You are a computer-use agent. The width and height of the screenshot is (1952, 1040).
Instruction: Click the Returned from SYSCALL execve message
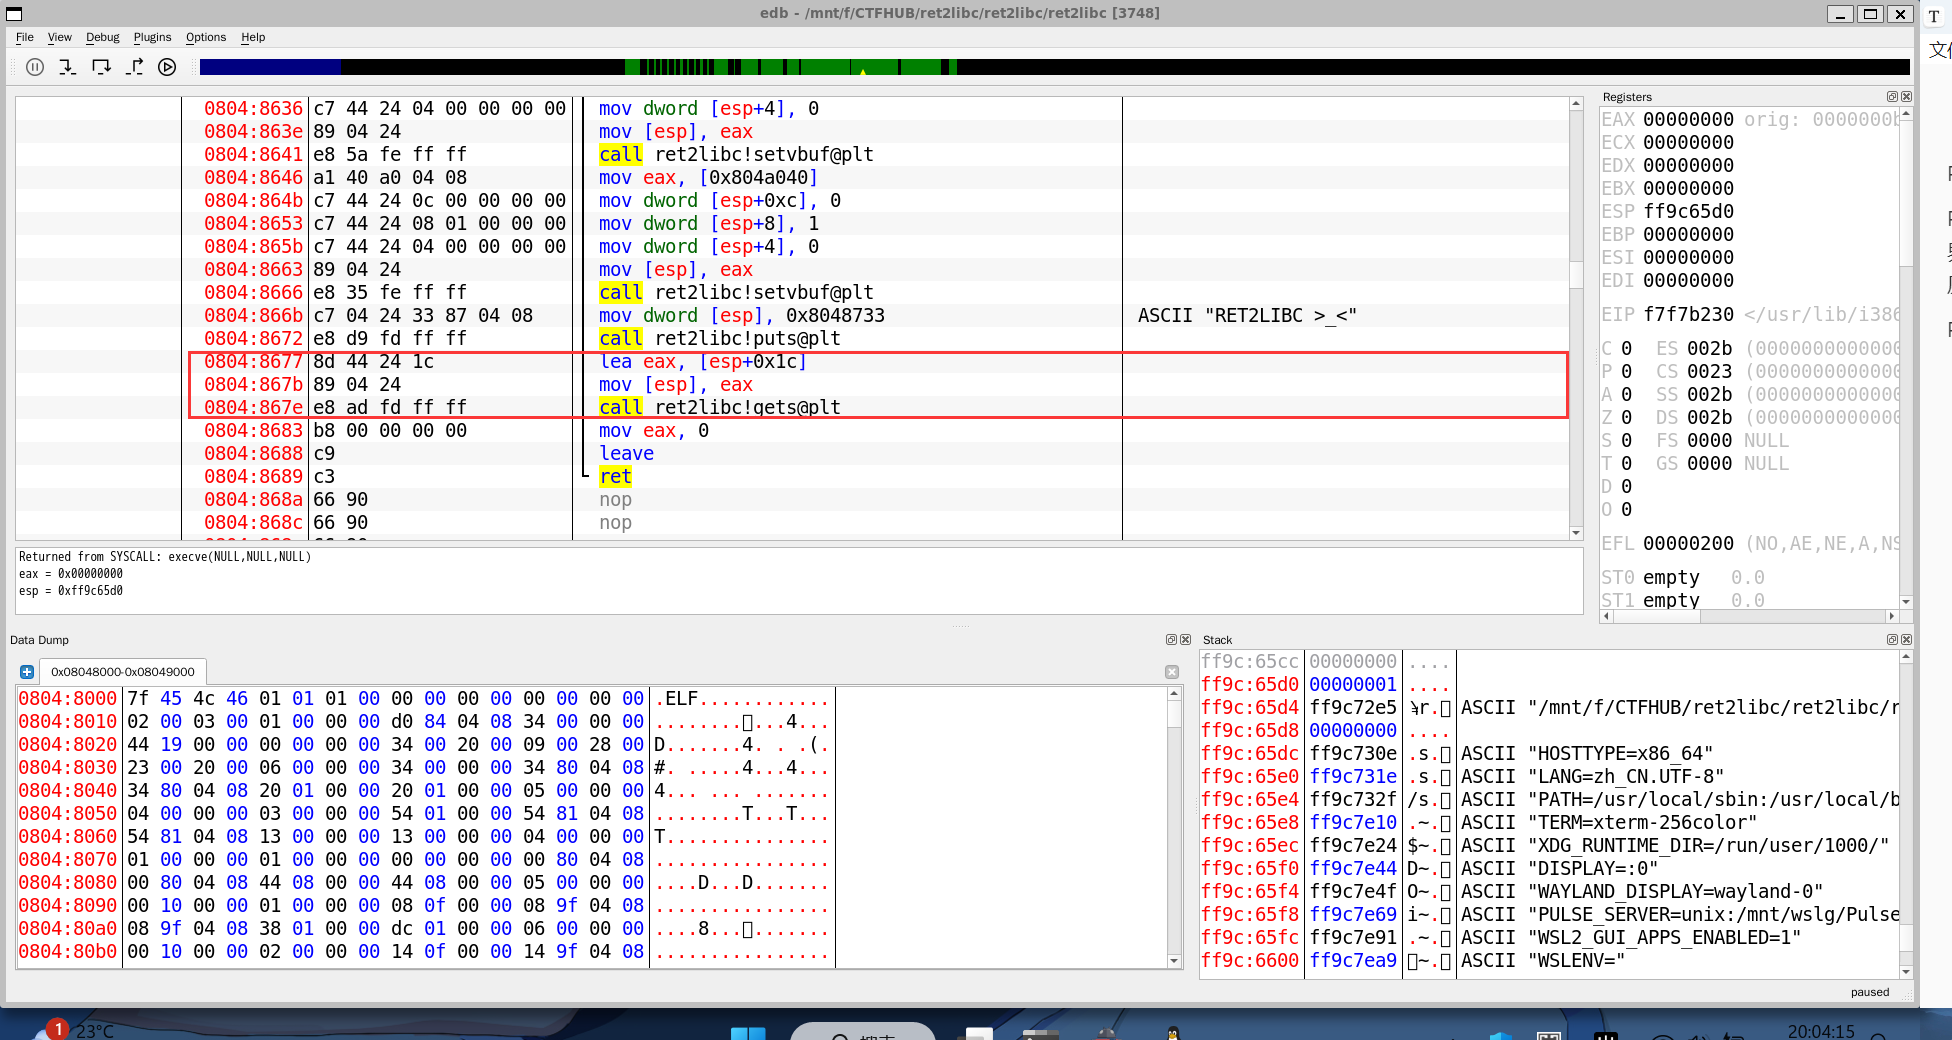165,557
